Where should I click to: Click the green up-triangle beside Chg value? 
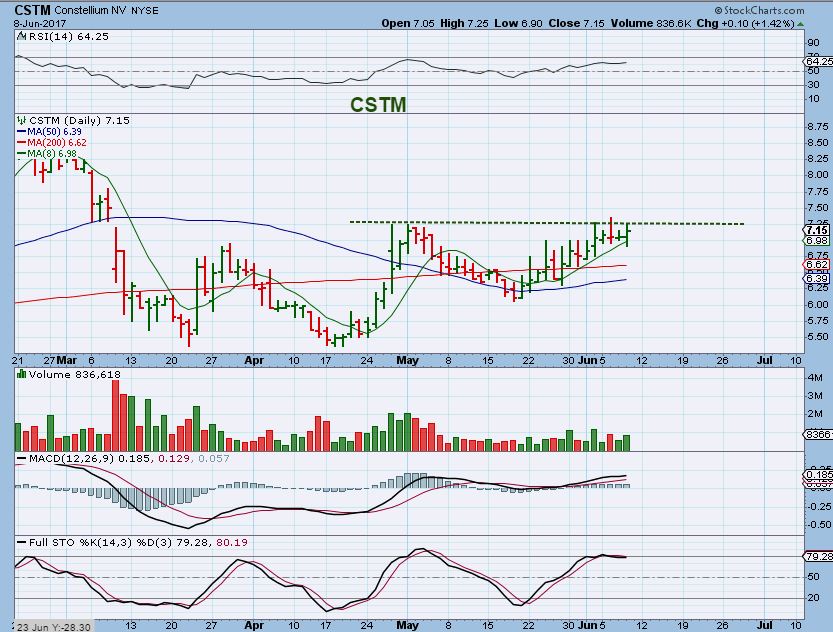tap(800, 24)
